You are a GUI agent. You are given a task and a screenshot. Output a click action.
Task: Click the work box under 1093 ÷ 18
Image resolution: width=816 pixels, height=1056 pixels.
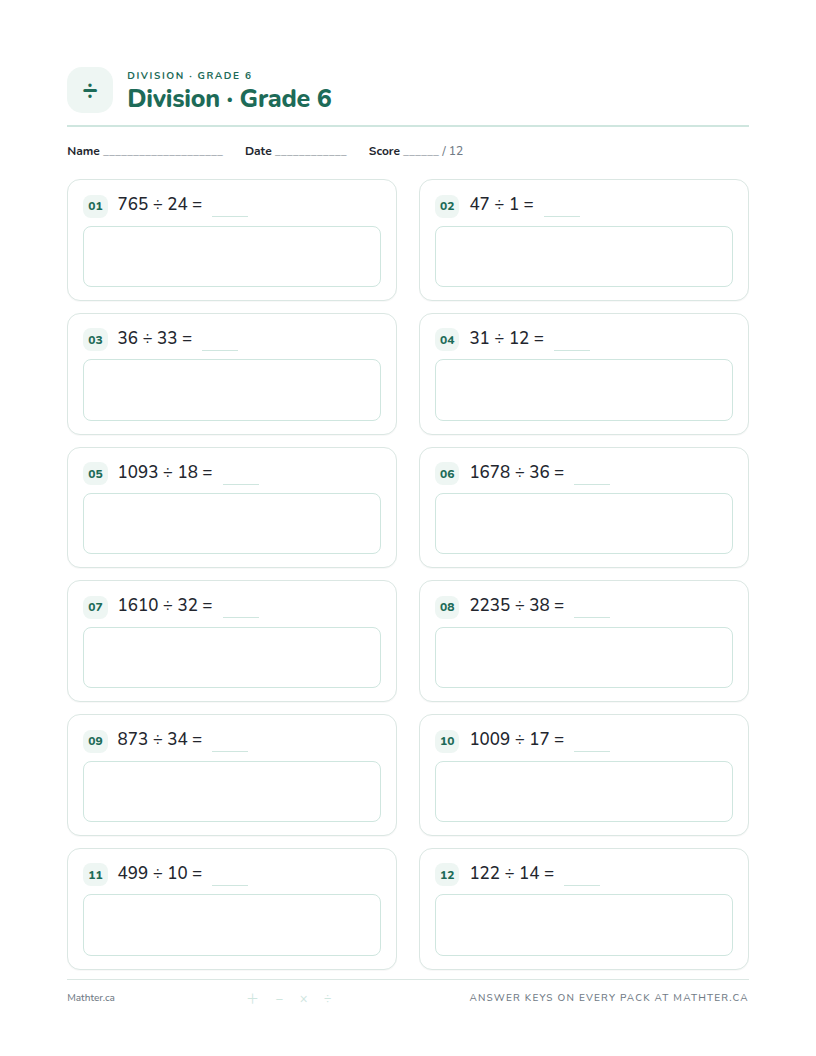pos(232,524)
